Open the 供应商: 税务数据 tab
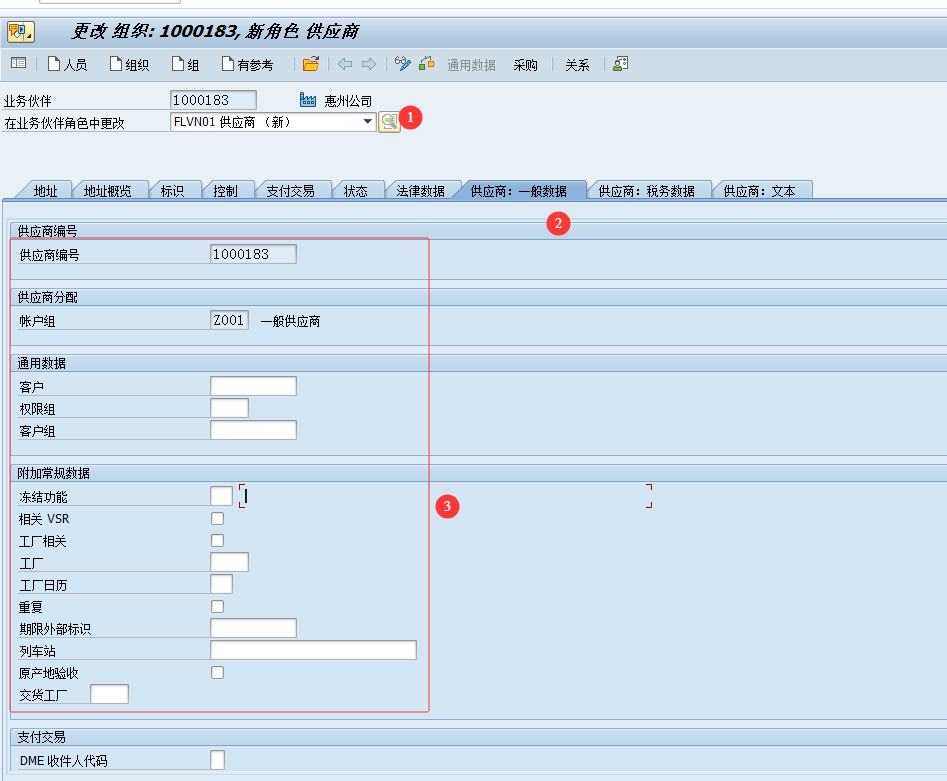 pyautogui.click(x=646, y=190)
